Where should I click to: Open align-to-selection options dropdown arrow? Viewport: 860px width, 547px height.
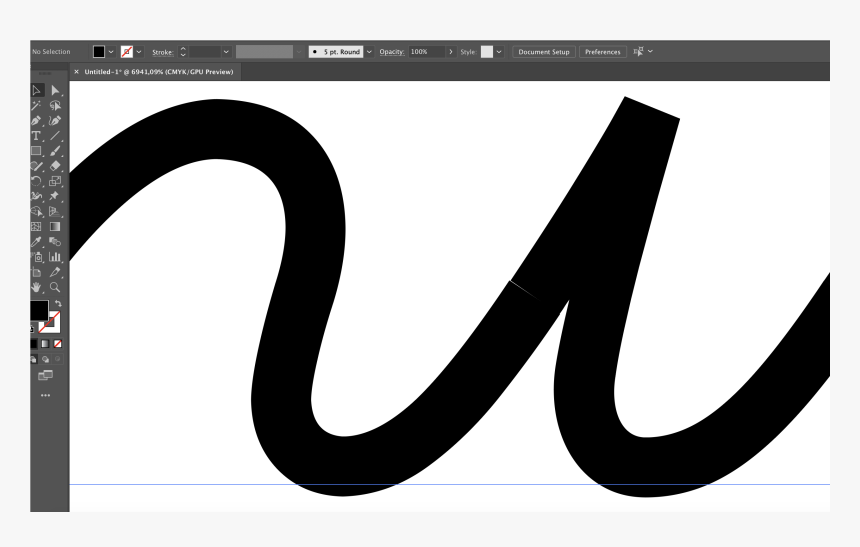pyautogui.click(x=650, y=51)
